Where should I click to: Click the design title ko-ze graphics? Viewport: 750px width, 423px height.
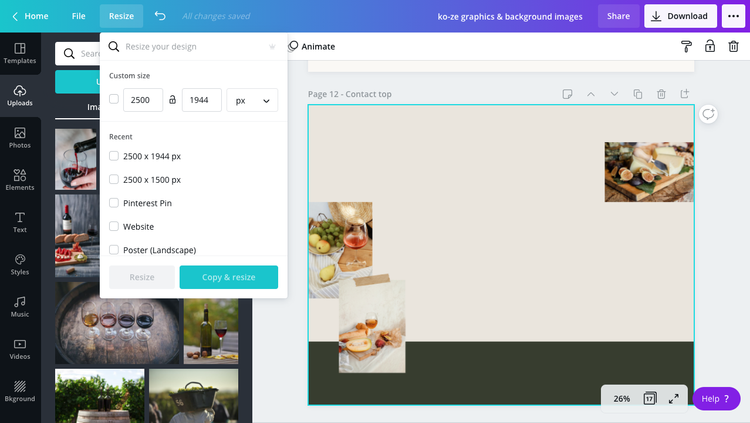coord(510,16)
